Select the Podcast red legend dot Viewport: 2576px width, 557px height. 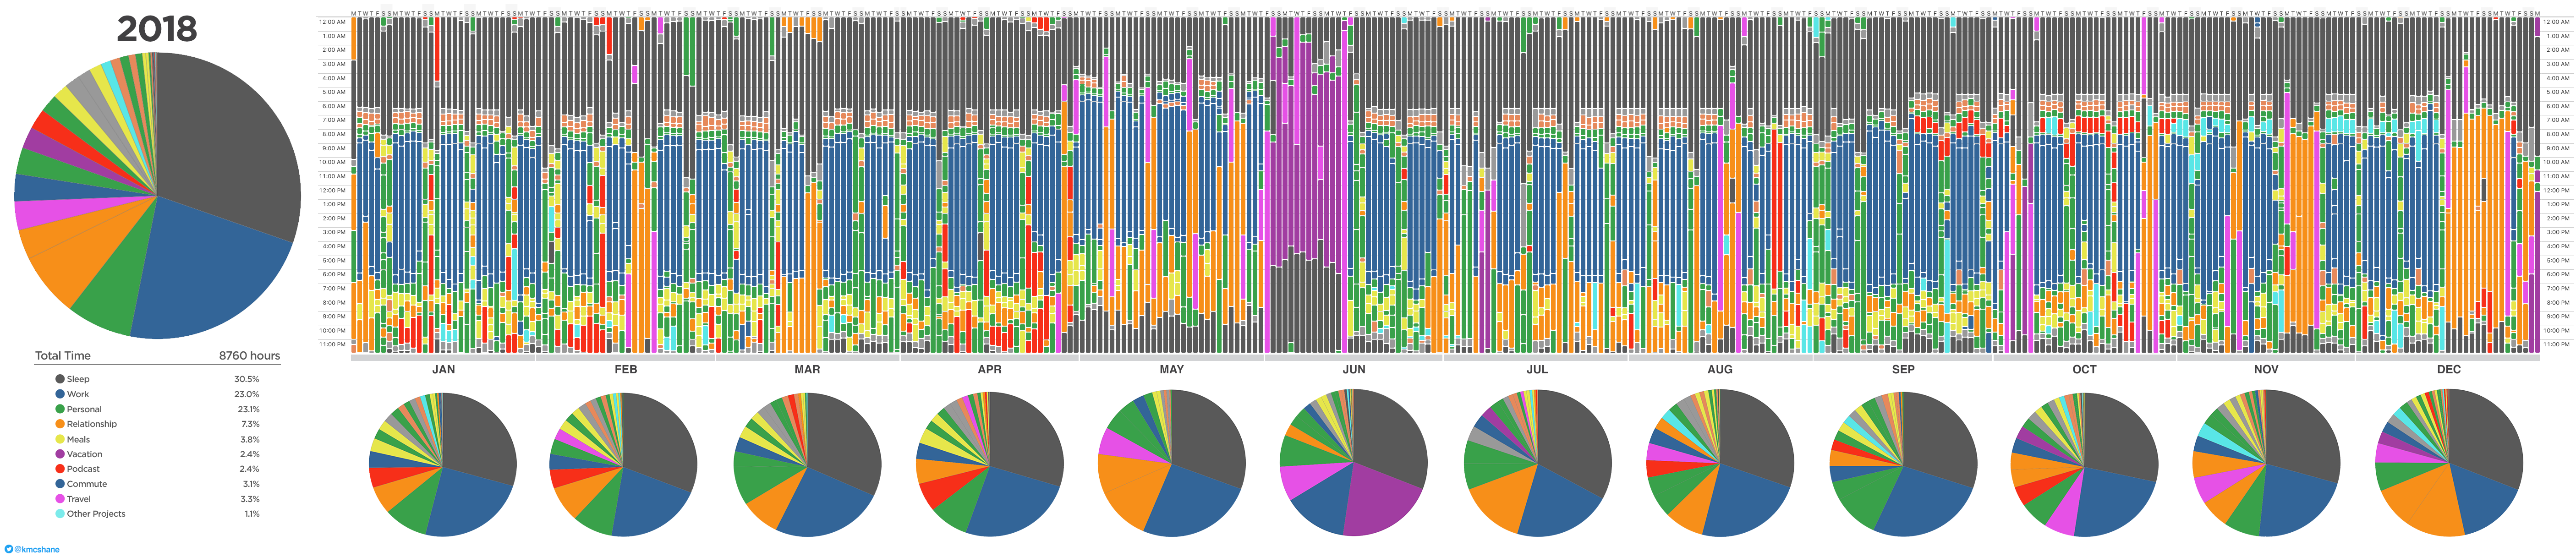(60, 469)
